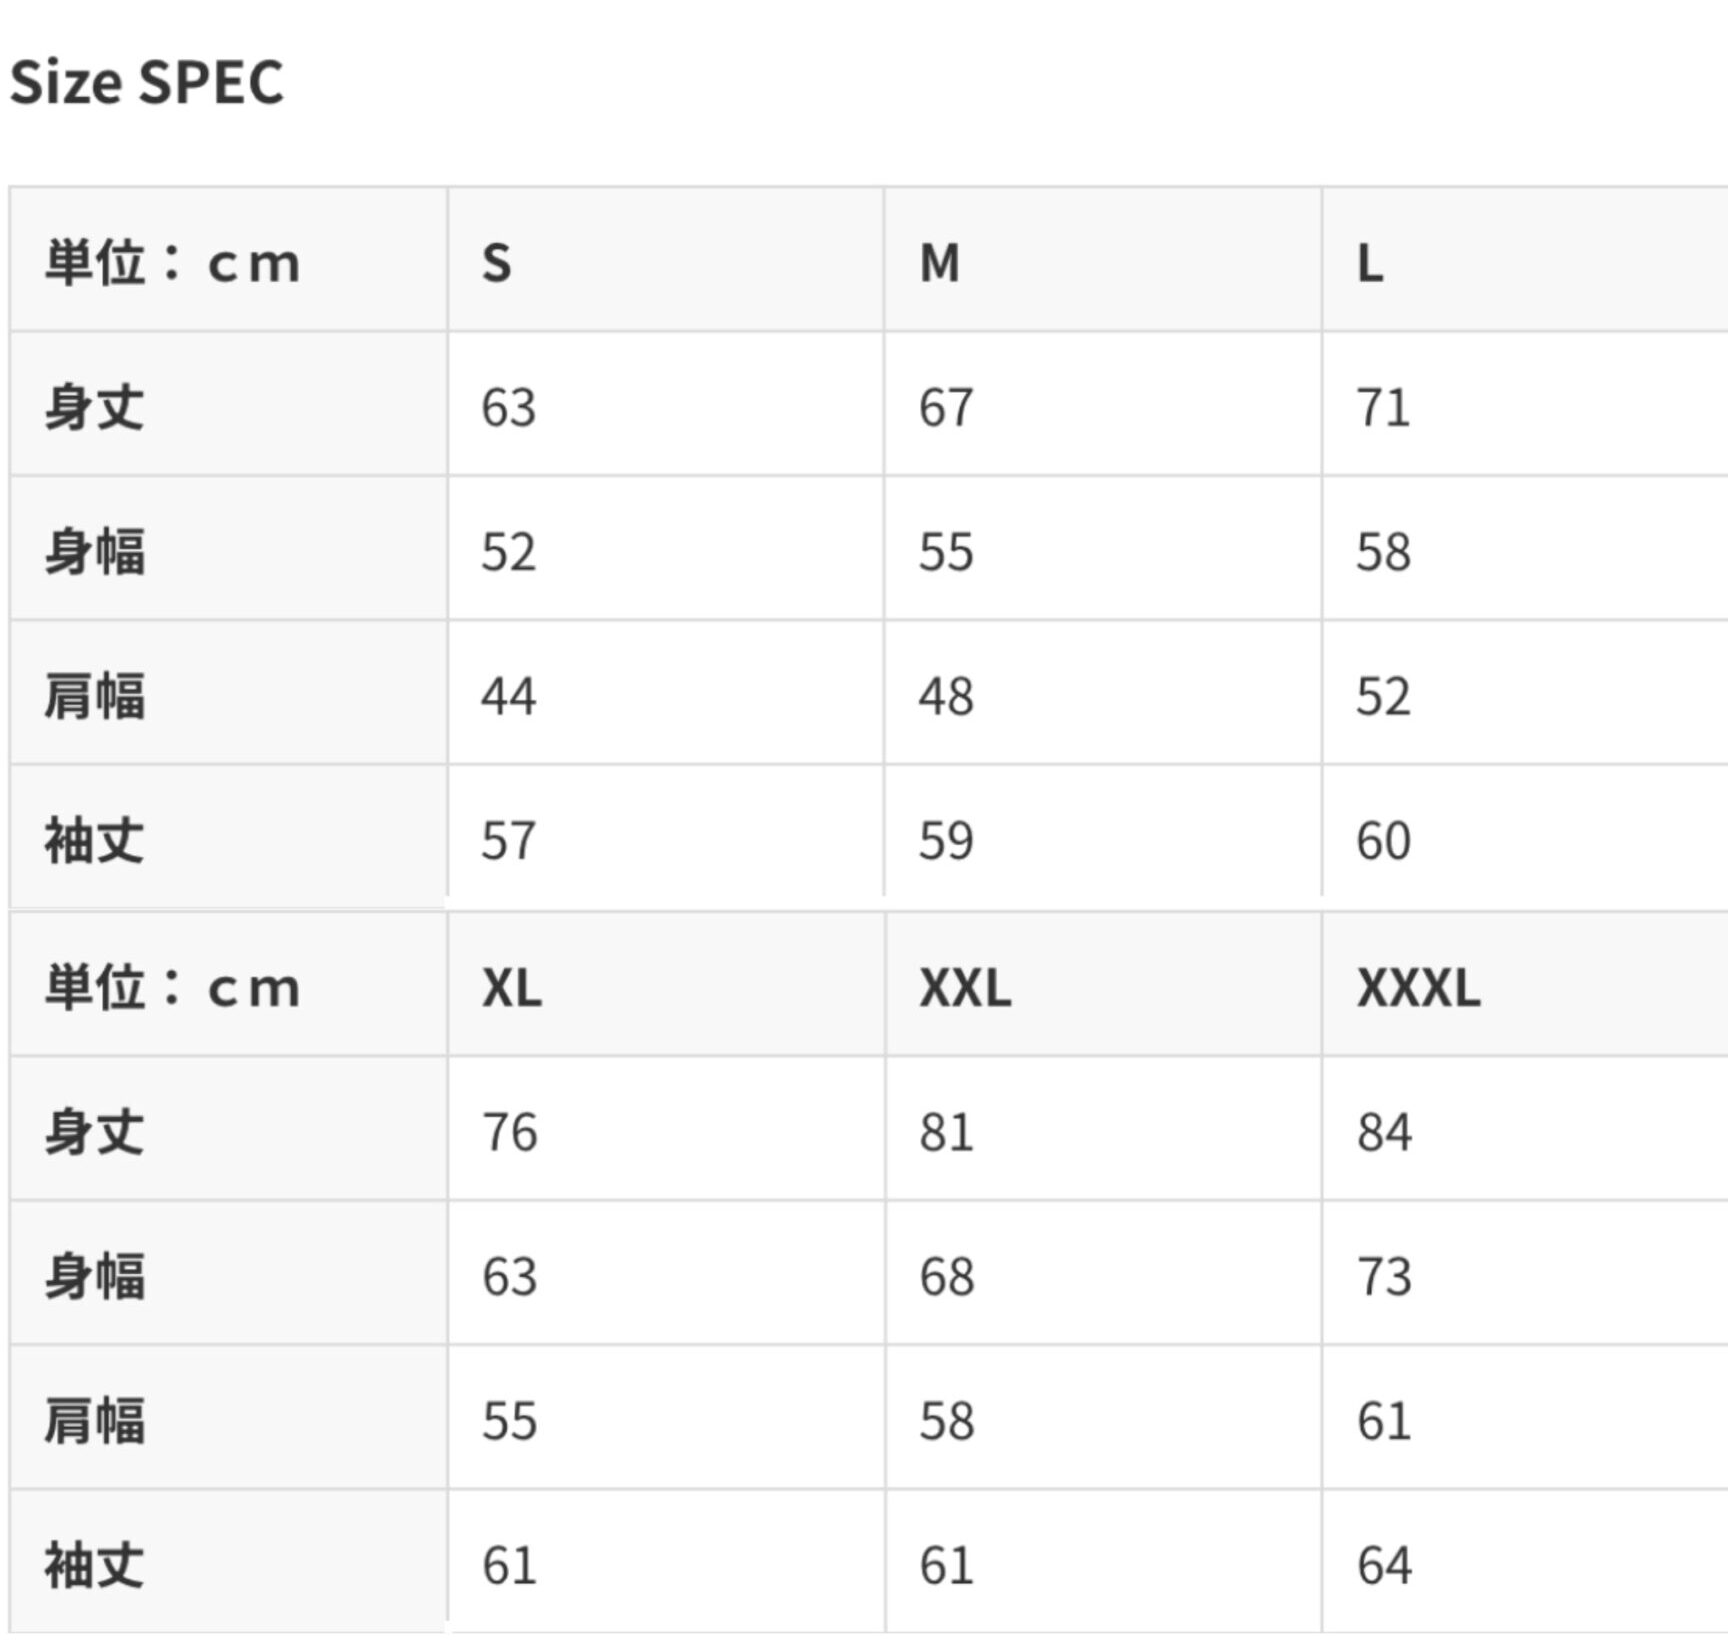The image size is (1728, 1643).
Task: Click the 肩幅 value 44 for size S
Action: click(x=508, y=696)
